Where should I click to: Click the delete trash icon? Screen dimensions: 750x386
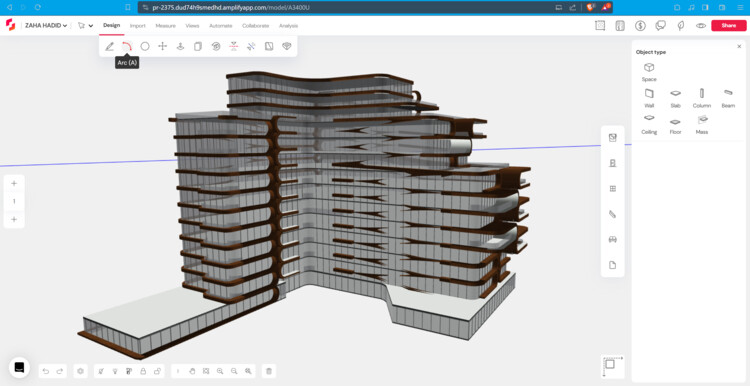tap(269, 371)
